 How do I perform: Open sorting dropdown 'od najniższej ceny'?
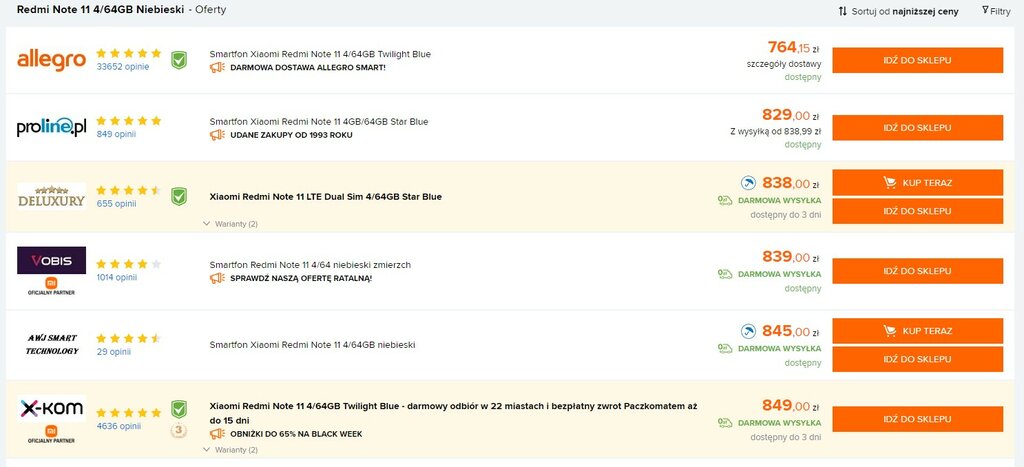[925, 12]
